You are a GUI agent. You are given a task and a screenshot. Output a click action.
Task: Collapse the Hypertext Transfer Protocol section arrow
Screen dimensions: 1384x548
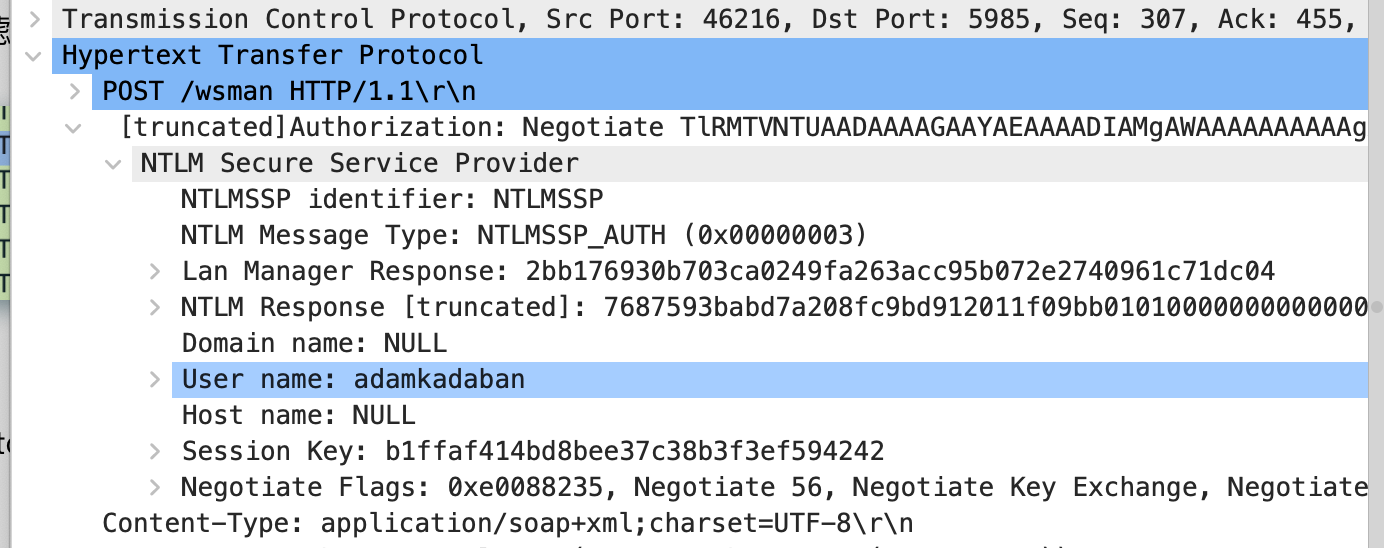click(34, 56)
